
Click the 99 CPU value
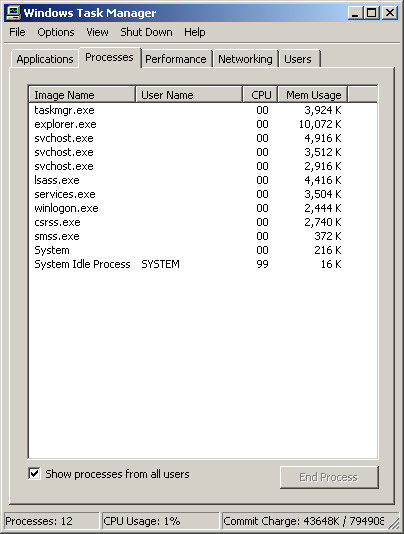pyautogui.click(x=262, y=264)
